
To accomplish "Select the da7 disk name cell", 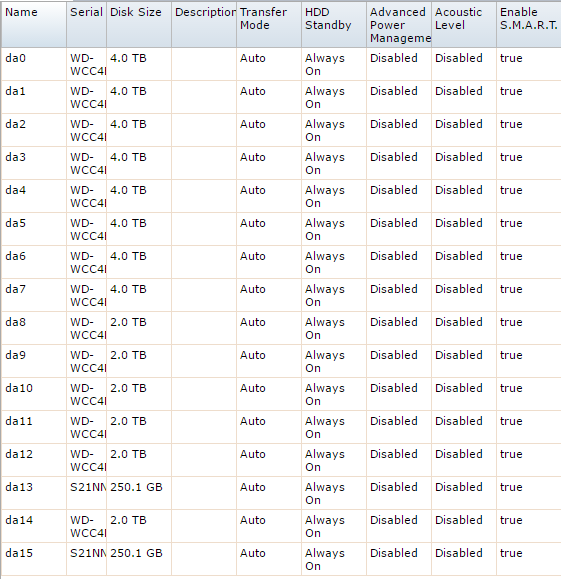I will pos(34,295).
